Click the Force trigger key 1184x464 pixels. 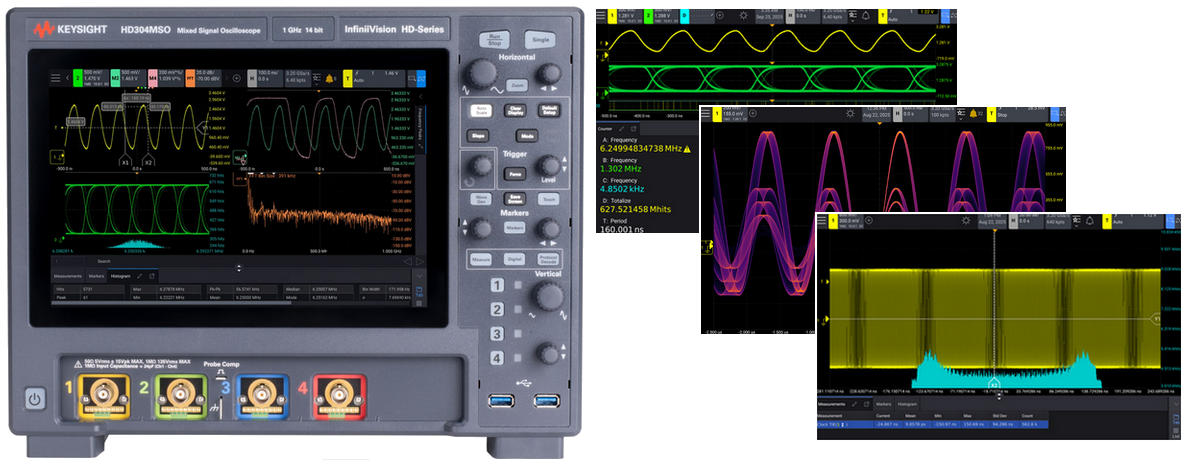(515, 174)
